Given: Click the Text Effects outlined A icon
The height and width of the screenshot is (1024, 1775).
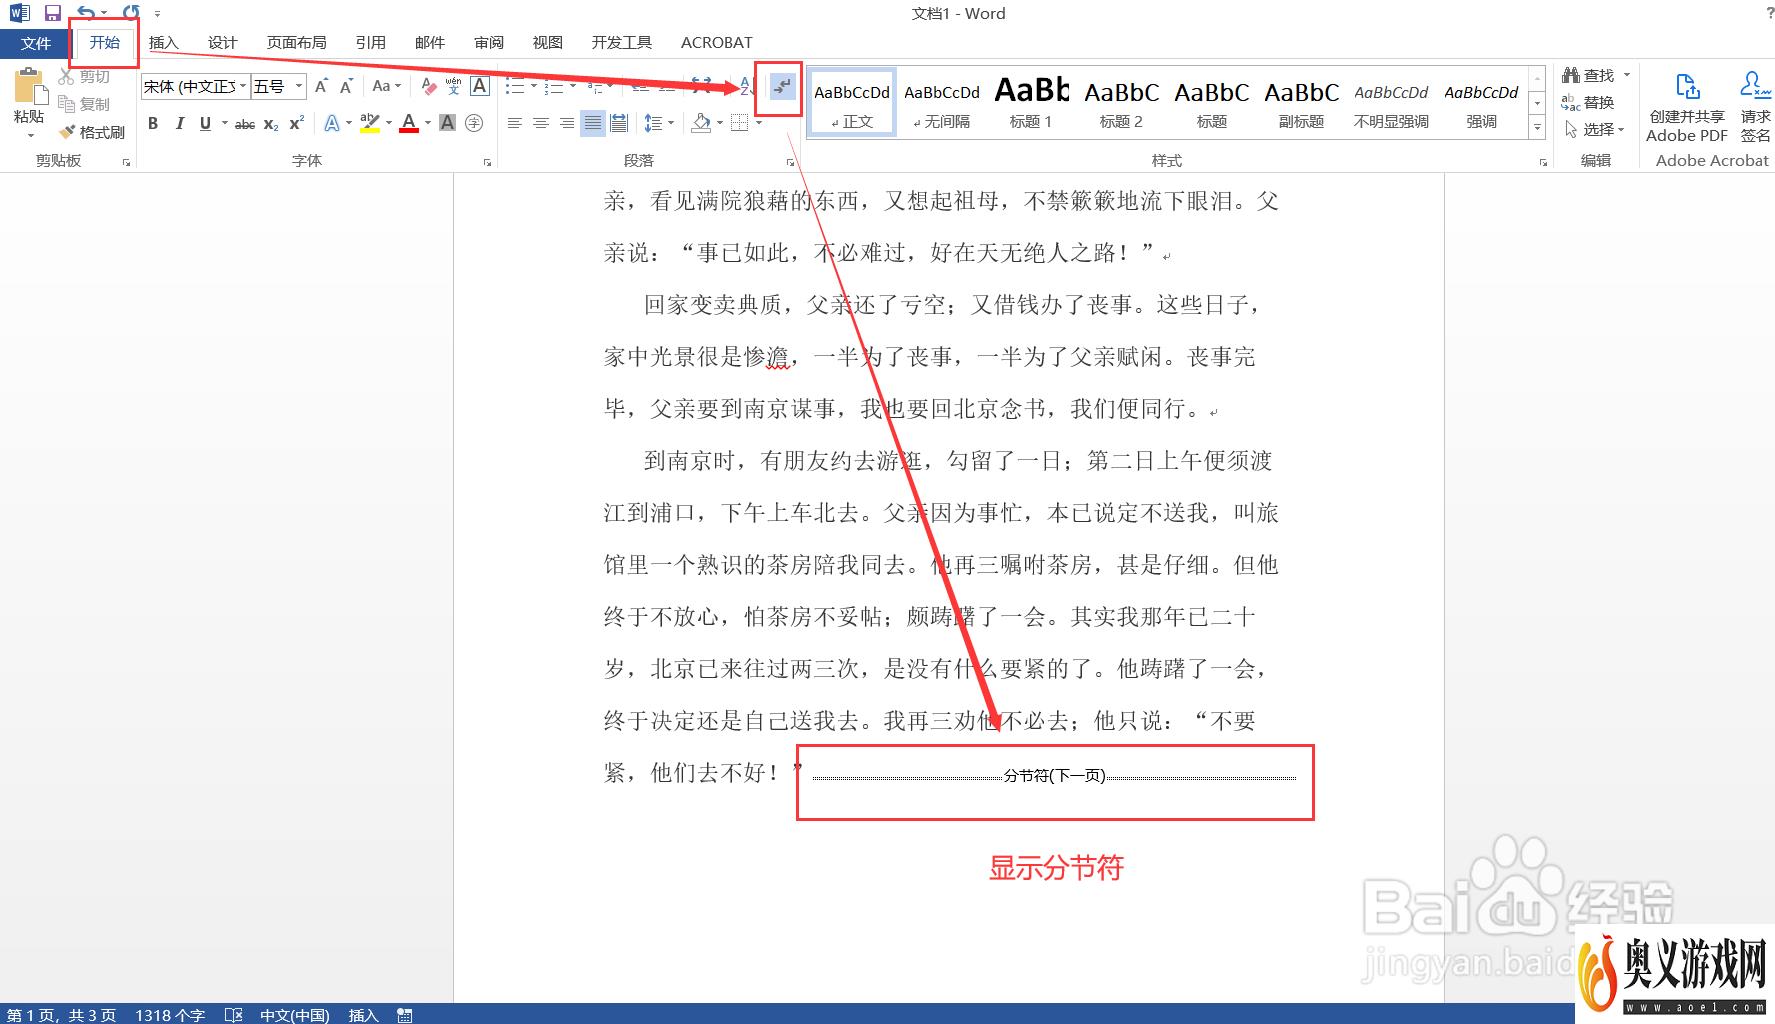Looking at the screenshot, I should [x=332, y=123].
